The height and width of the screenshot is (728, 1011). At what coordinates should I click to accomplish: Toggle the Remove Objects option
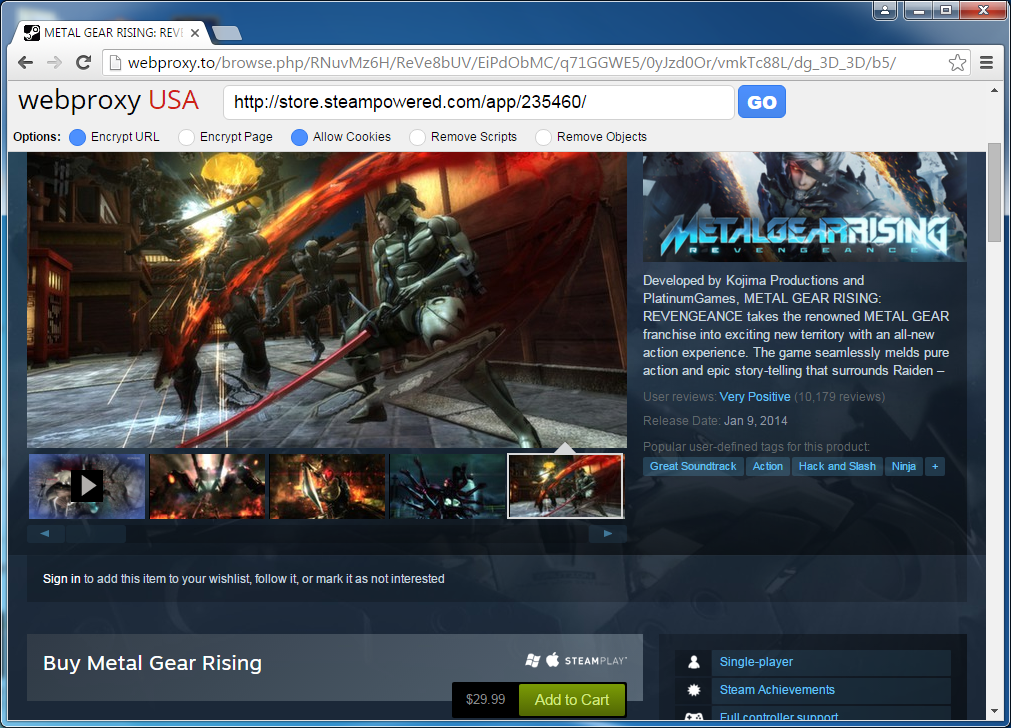coord(544,137)
